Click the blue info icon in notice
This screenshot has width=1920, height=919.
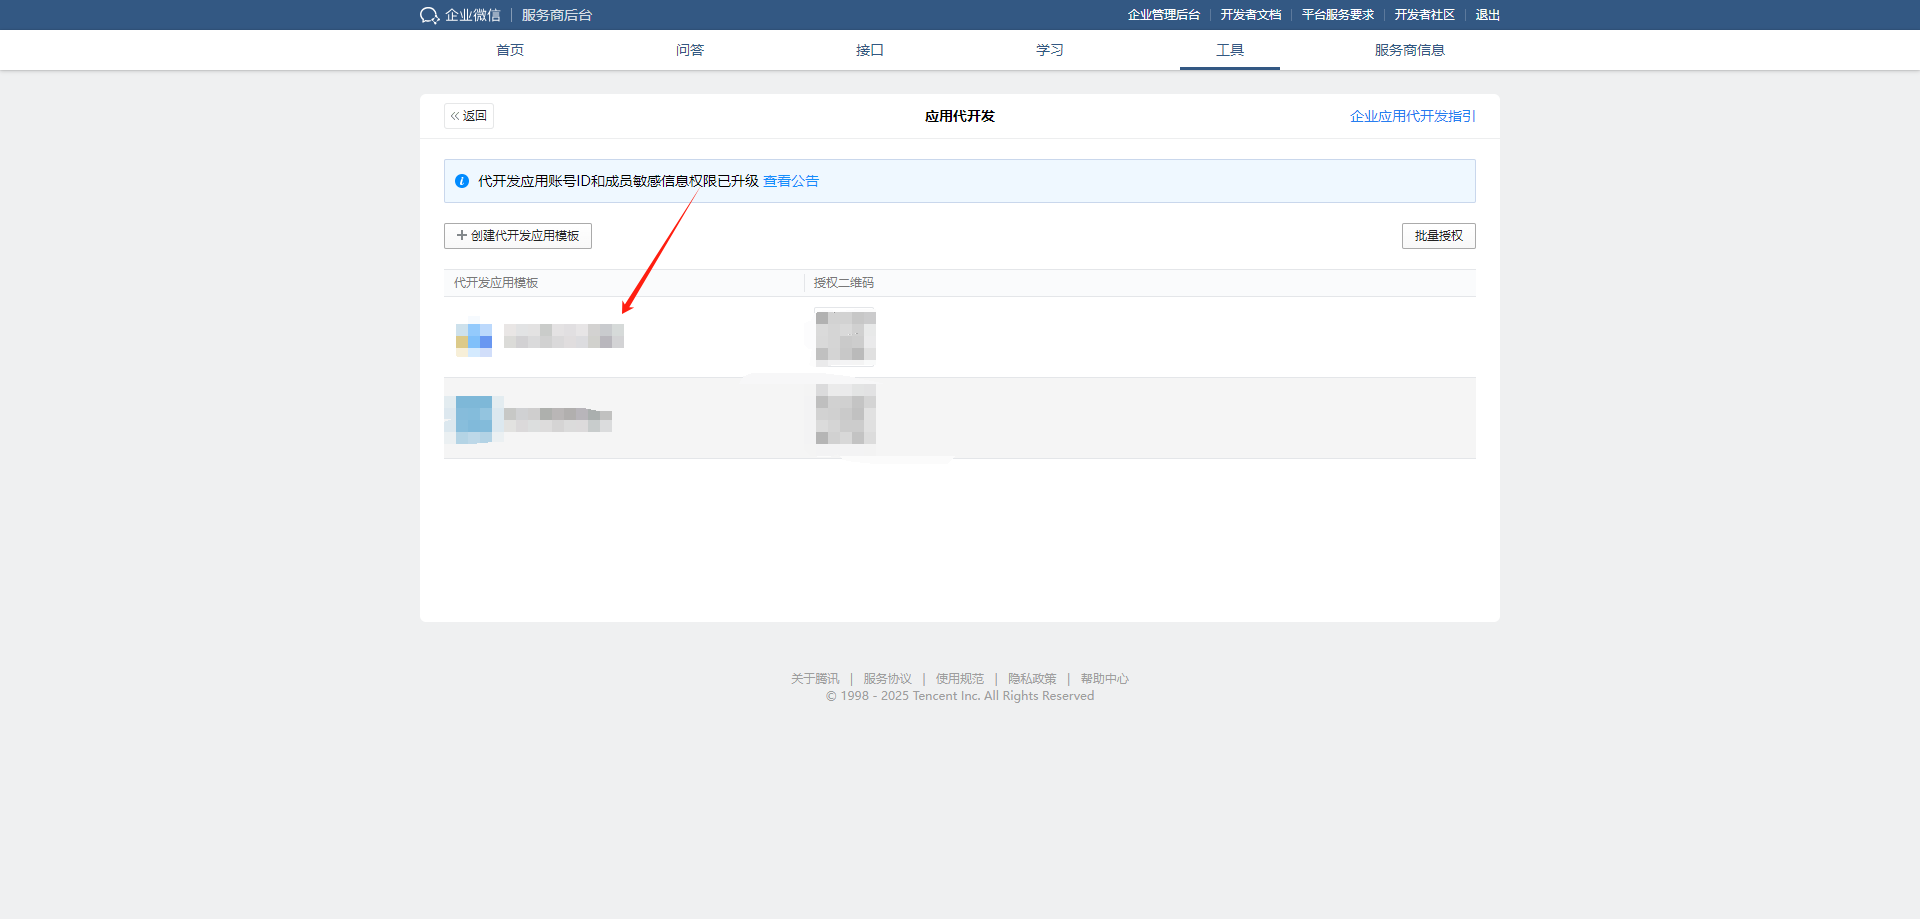click(462, 181)
